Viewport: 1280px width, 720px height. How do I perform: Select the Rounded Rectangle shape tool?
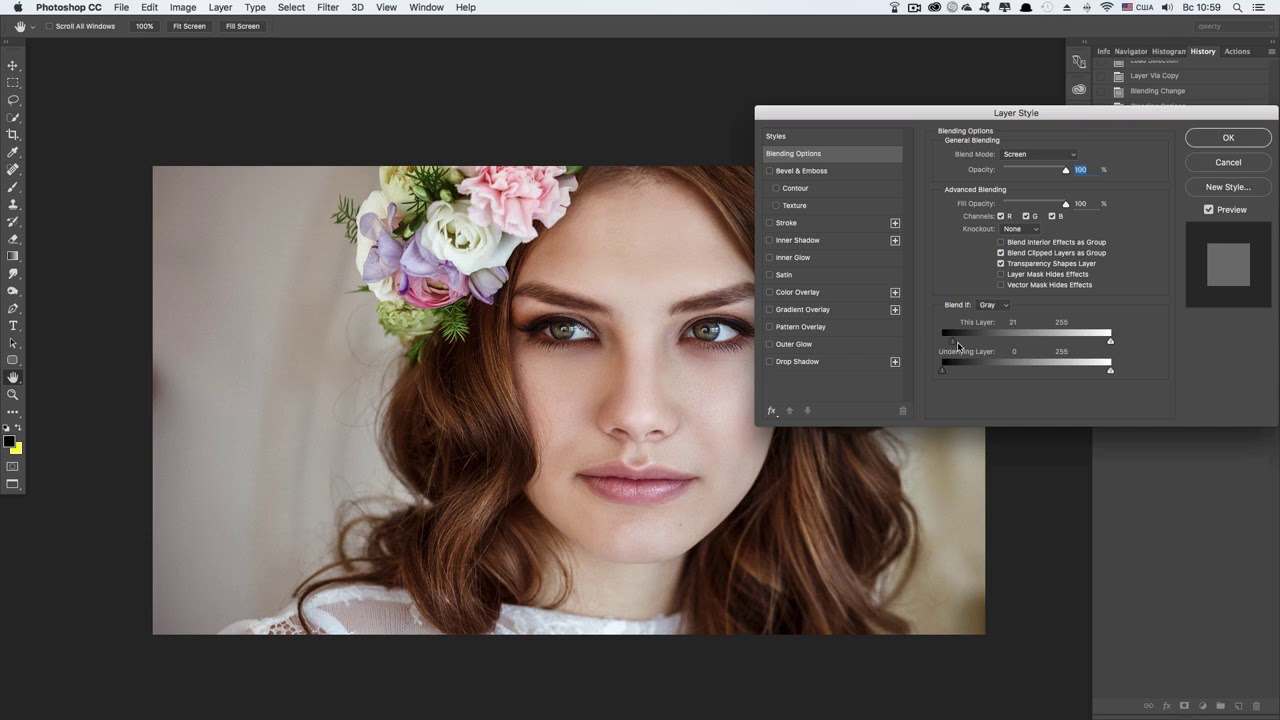[x=13, y=360]
